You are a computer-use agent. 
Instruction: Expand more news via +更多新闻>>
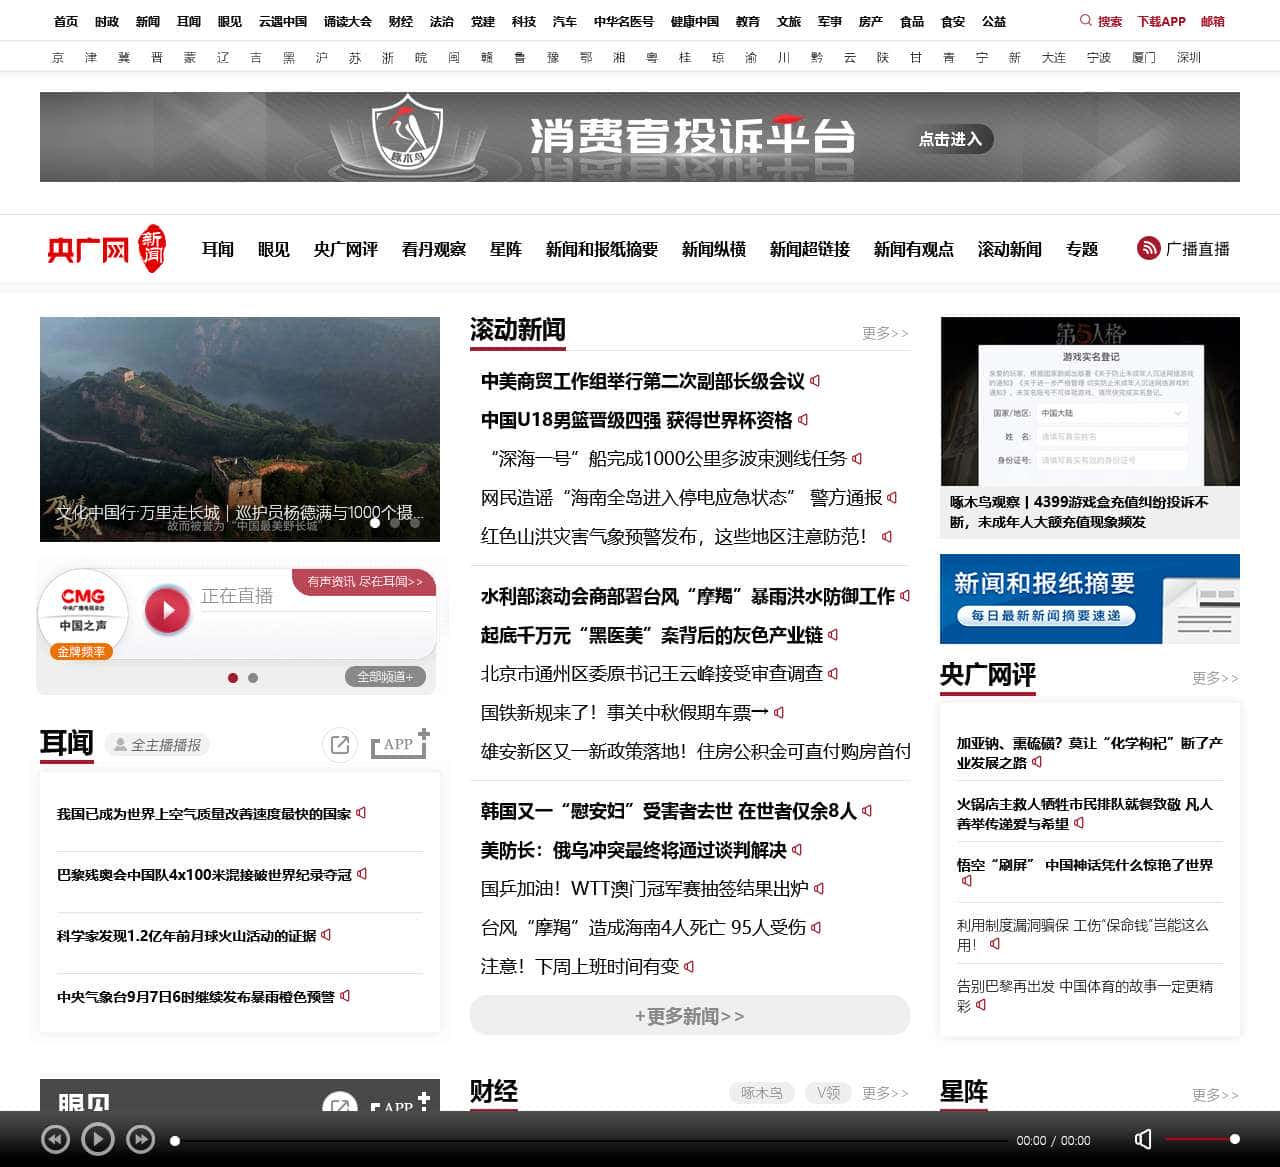click(689, 1015)
